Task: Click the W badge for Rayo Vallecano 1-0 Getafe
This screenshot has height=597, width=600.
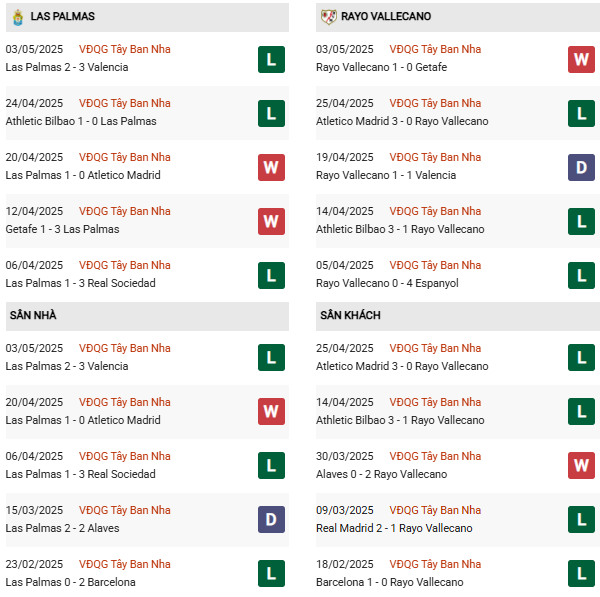Action: (581, 59)
